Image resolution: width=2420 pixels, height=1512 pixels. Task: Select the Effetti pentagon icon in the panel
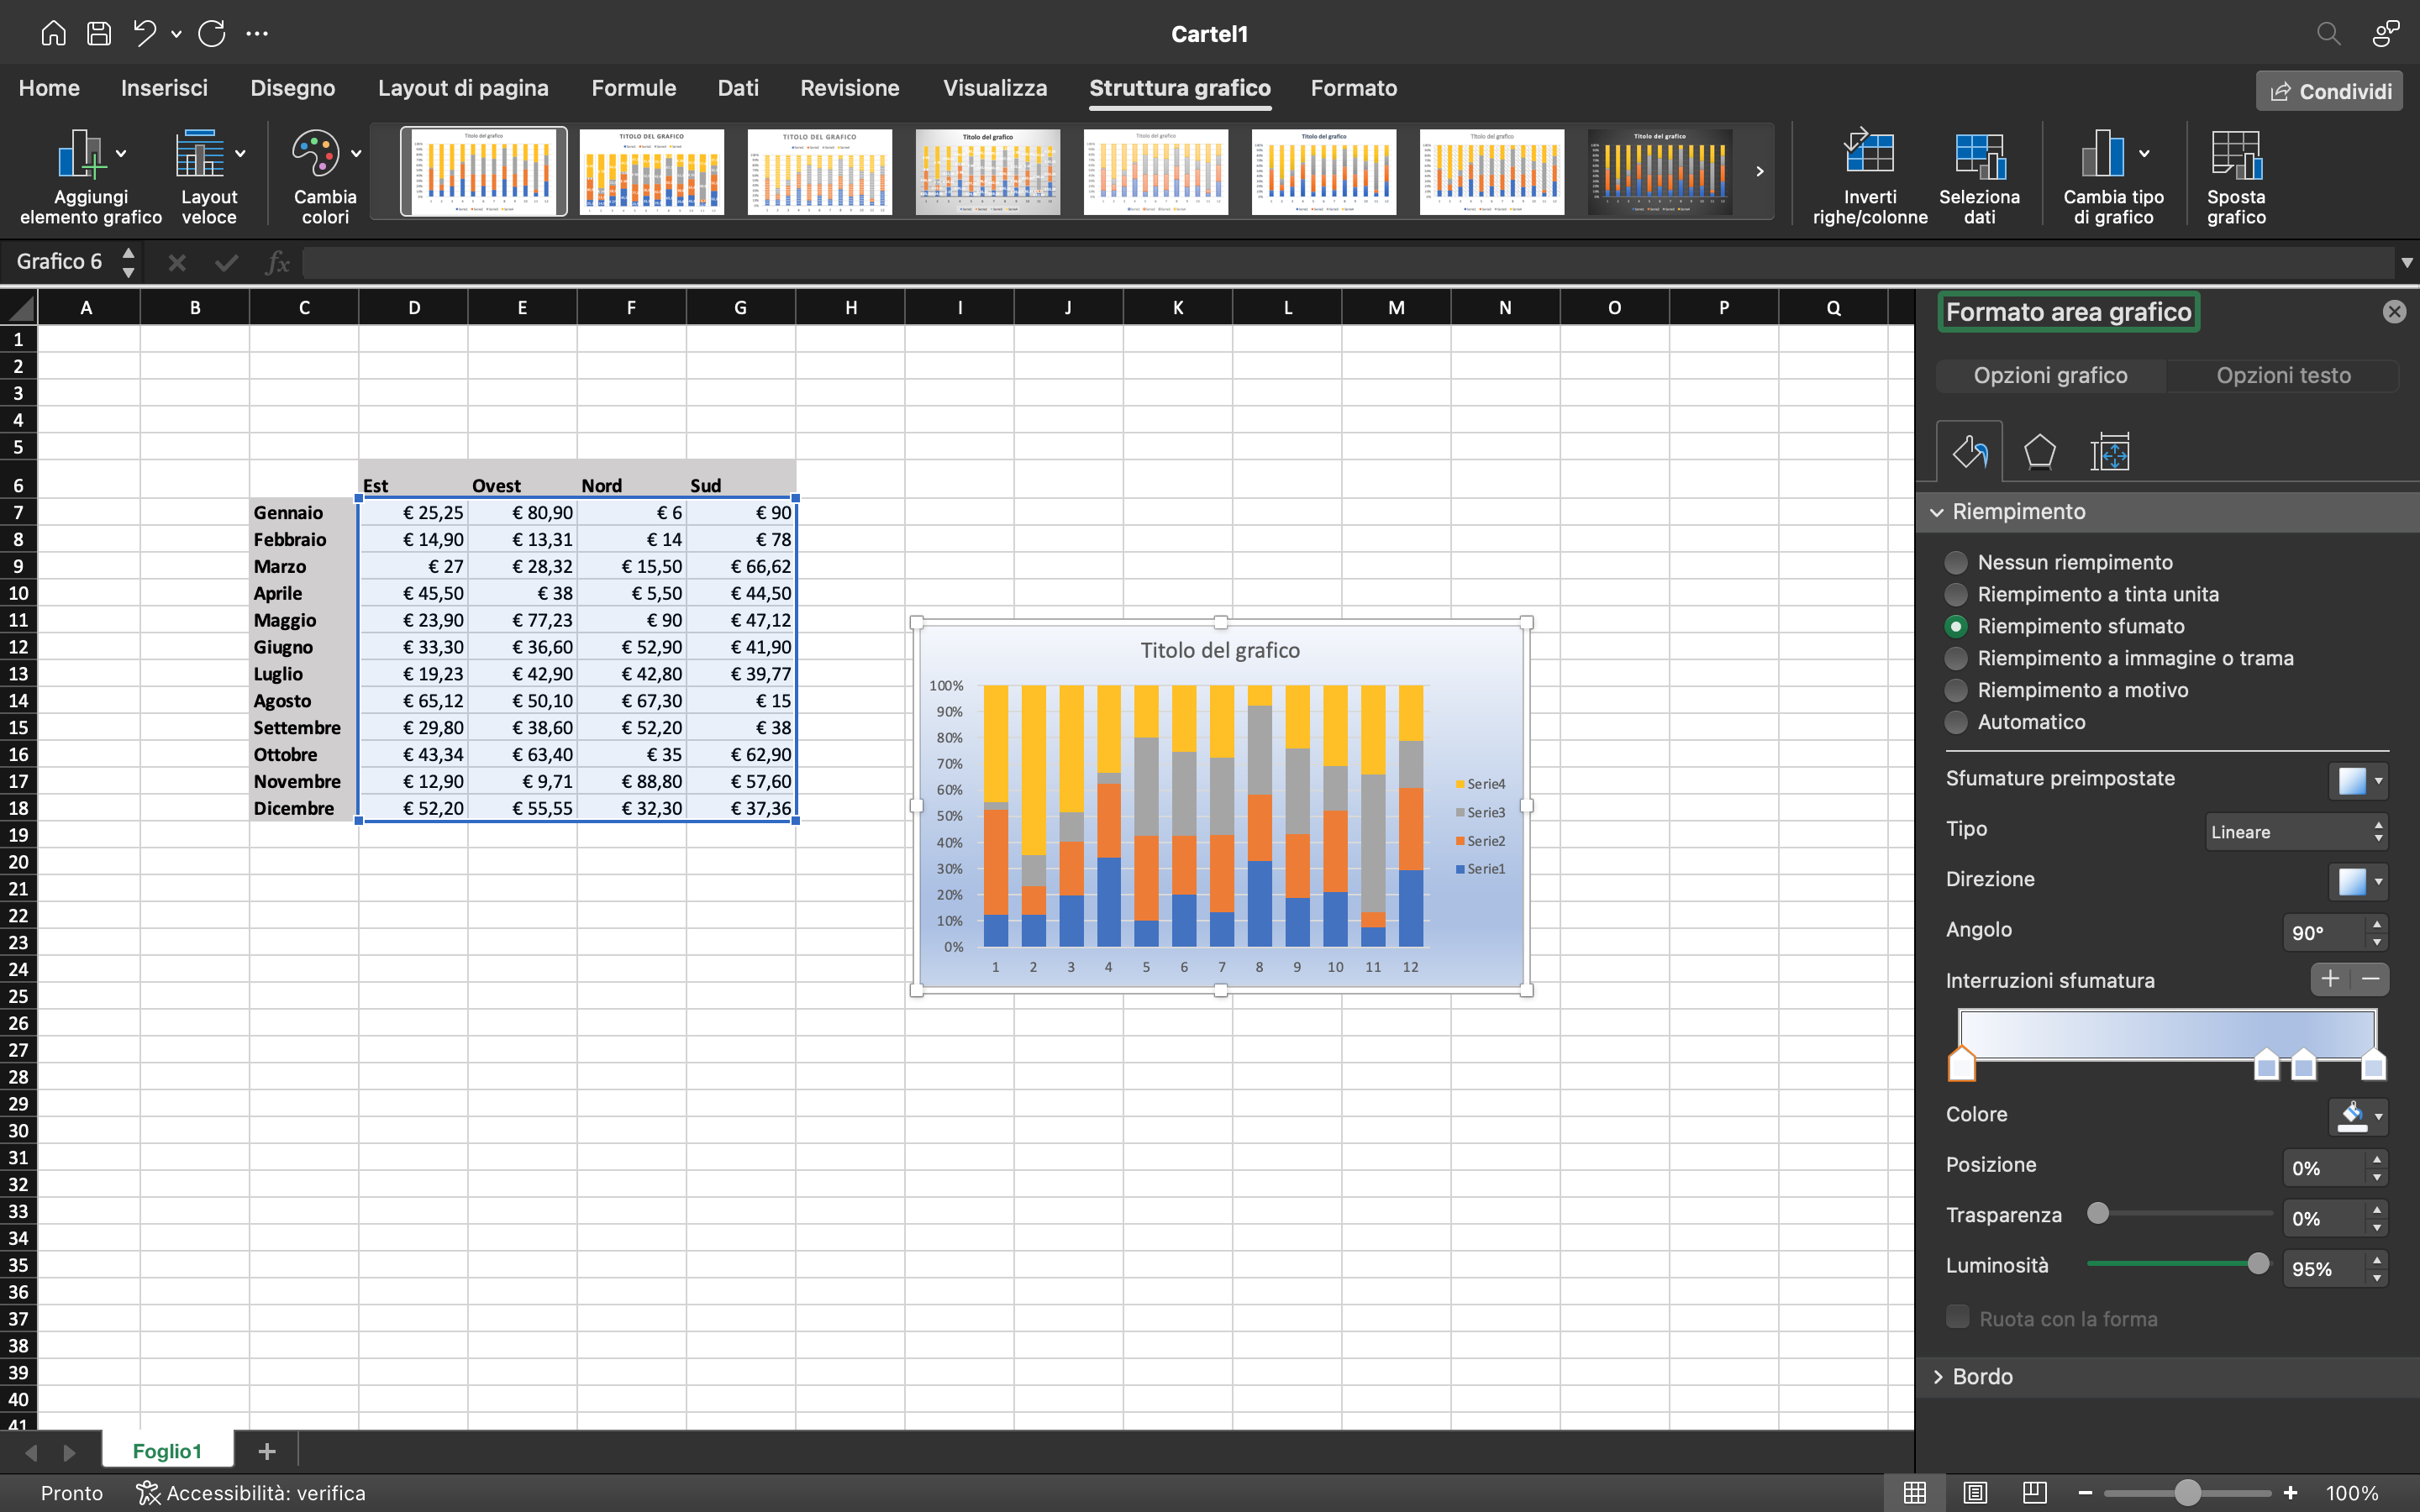click(x=2040, y=452)
